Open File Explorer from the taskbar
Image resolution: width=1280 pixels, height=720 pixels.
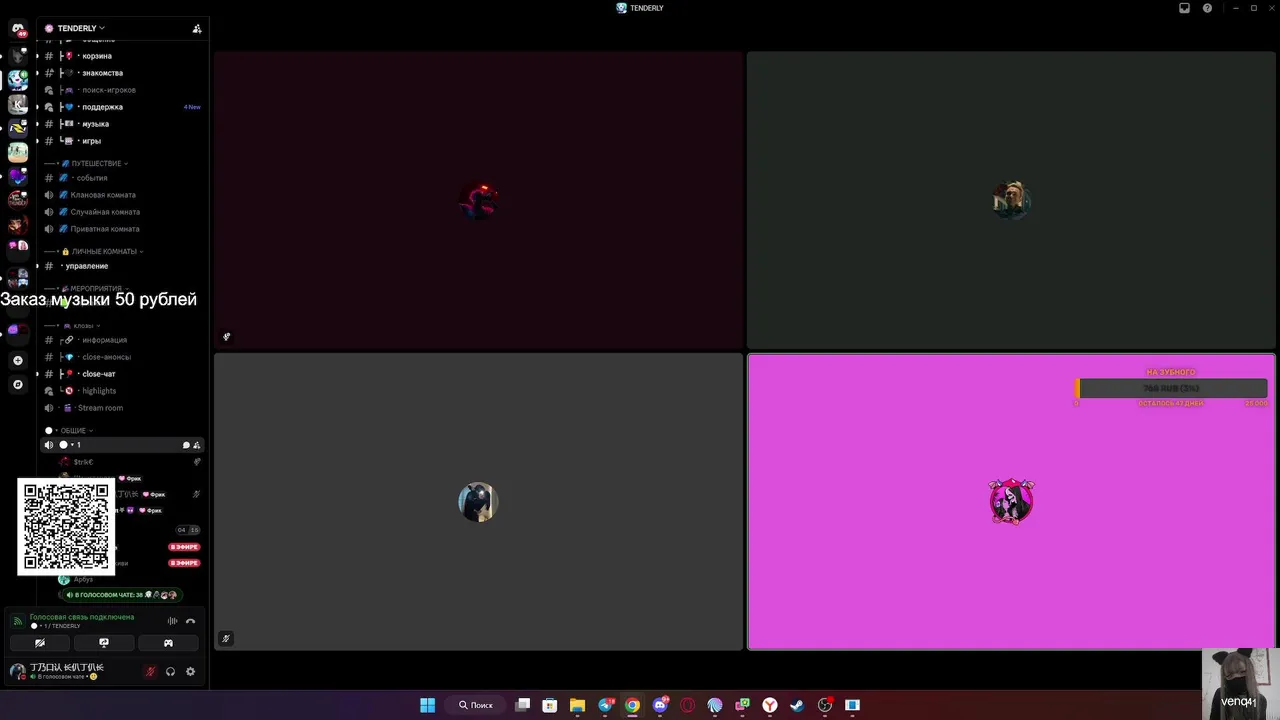pyautogui.click(x=577, y=705)
